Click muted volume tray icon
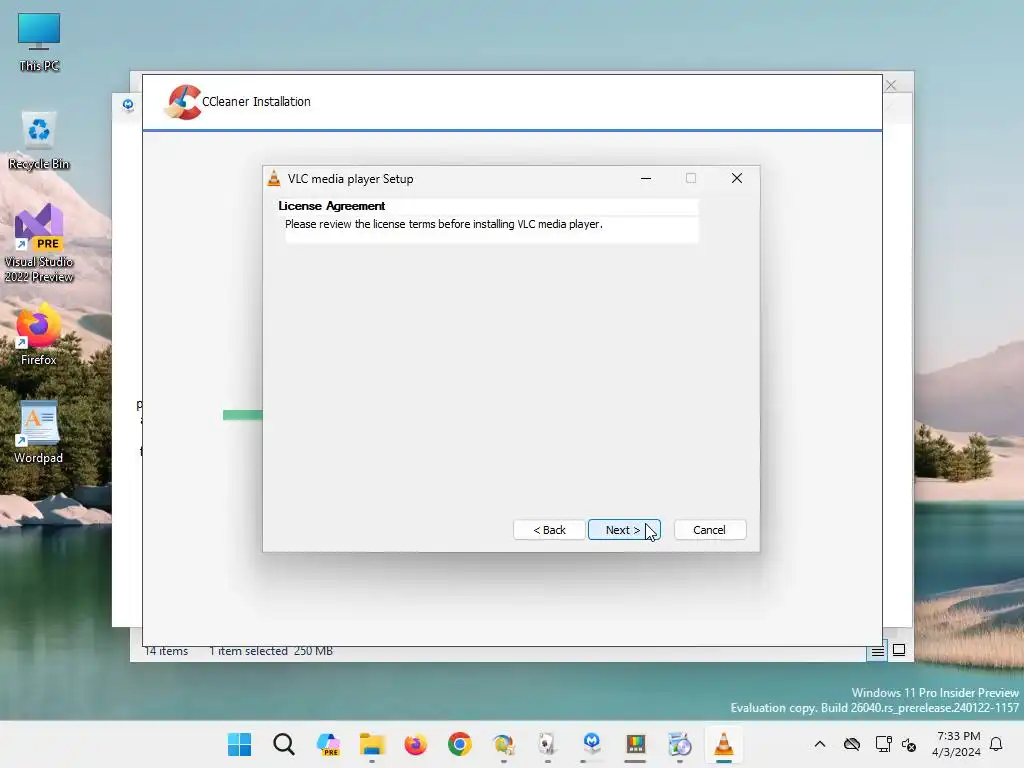 pos(909,744)
